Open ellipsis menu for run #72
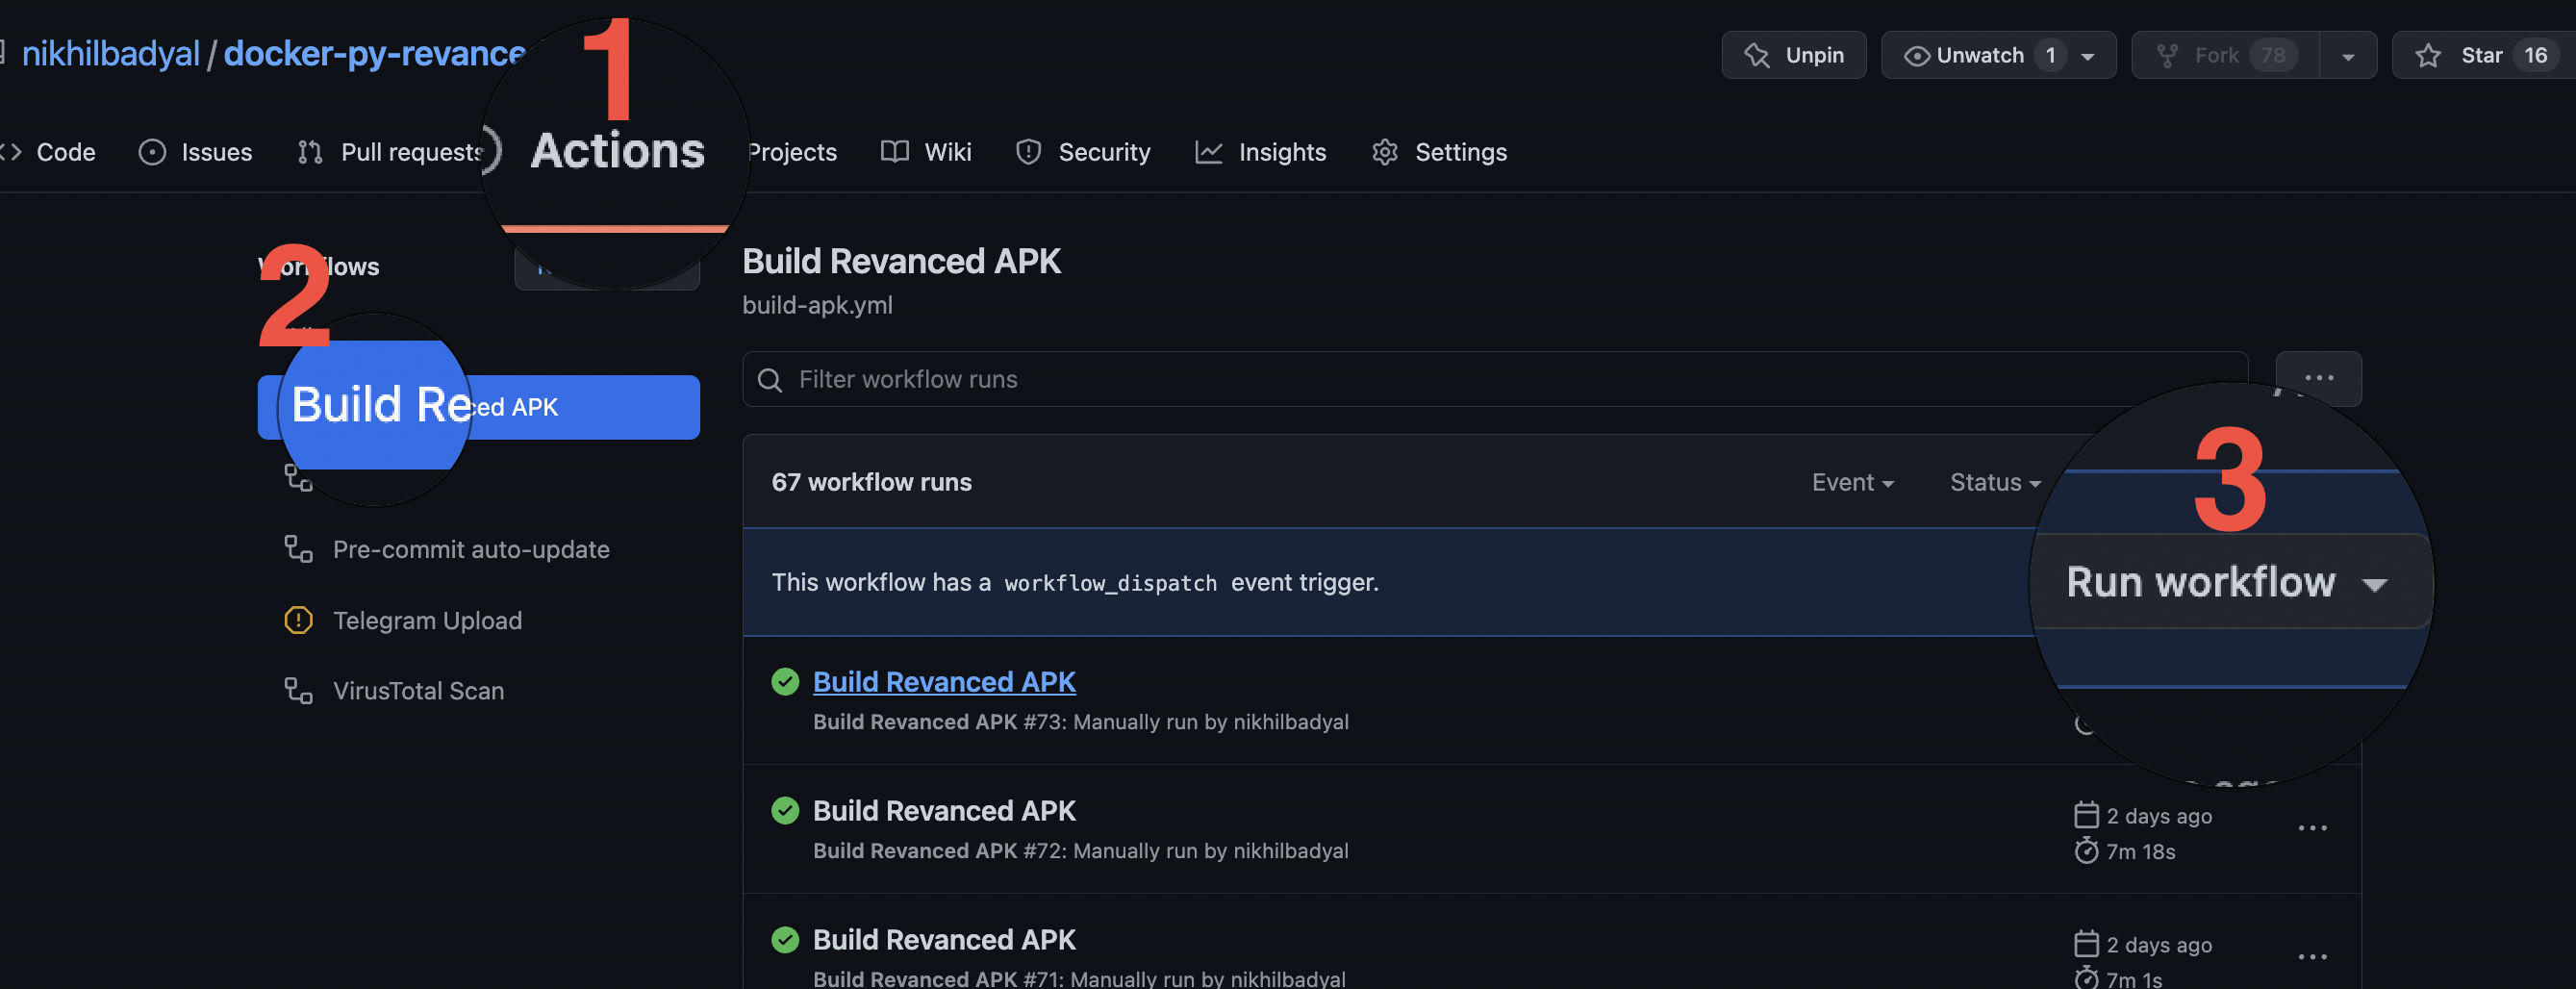Viewport: 2576px width, 989px height. point(2312,828)
